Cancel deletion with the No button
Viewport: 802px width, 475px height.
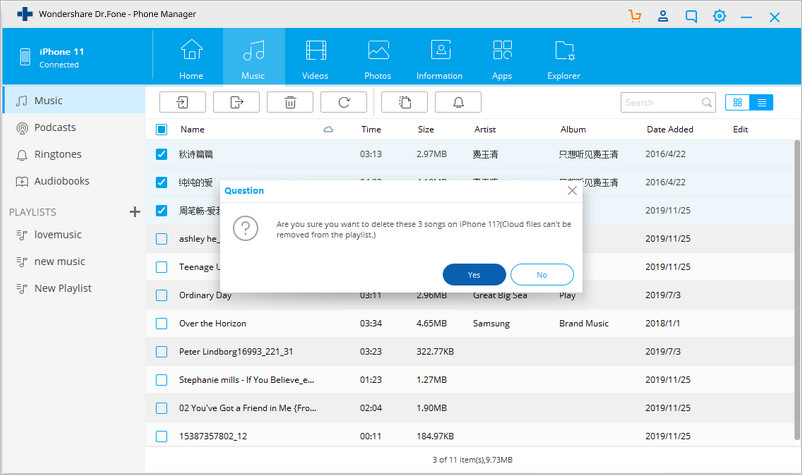(x=542, y=275)
